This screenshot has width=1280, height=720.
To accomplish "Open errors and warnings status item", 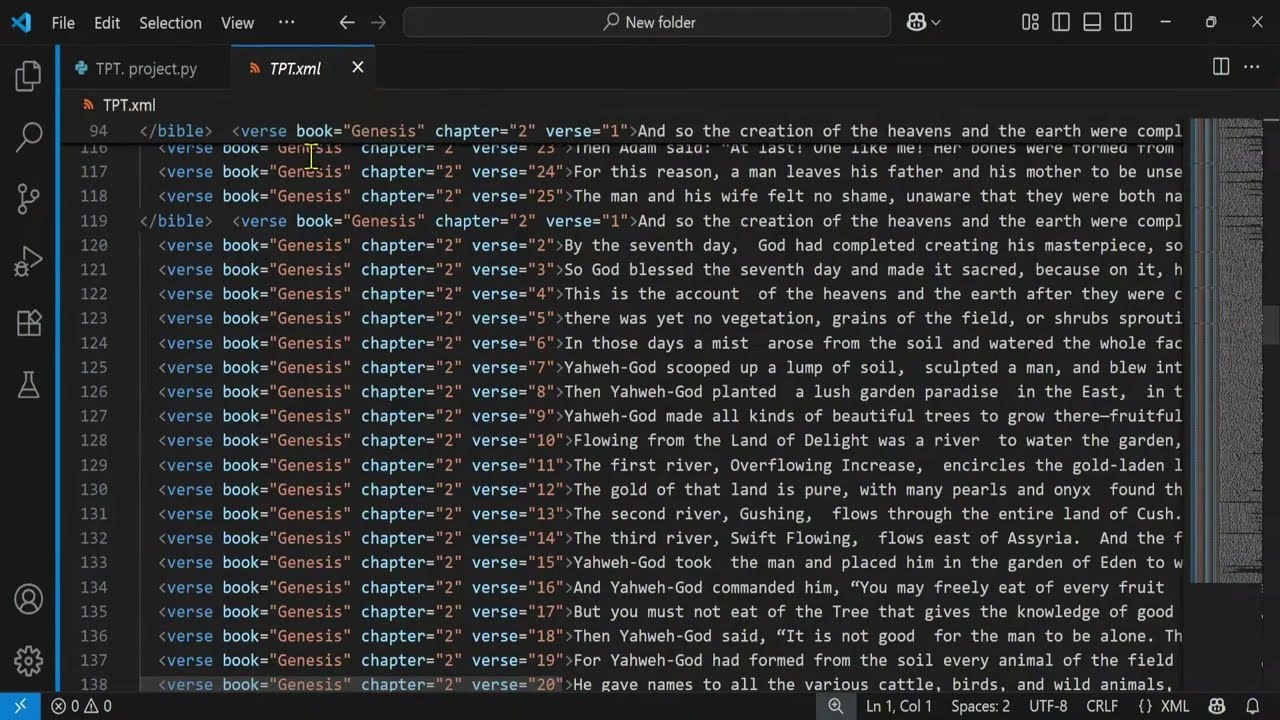I will tap(82, 706).
